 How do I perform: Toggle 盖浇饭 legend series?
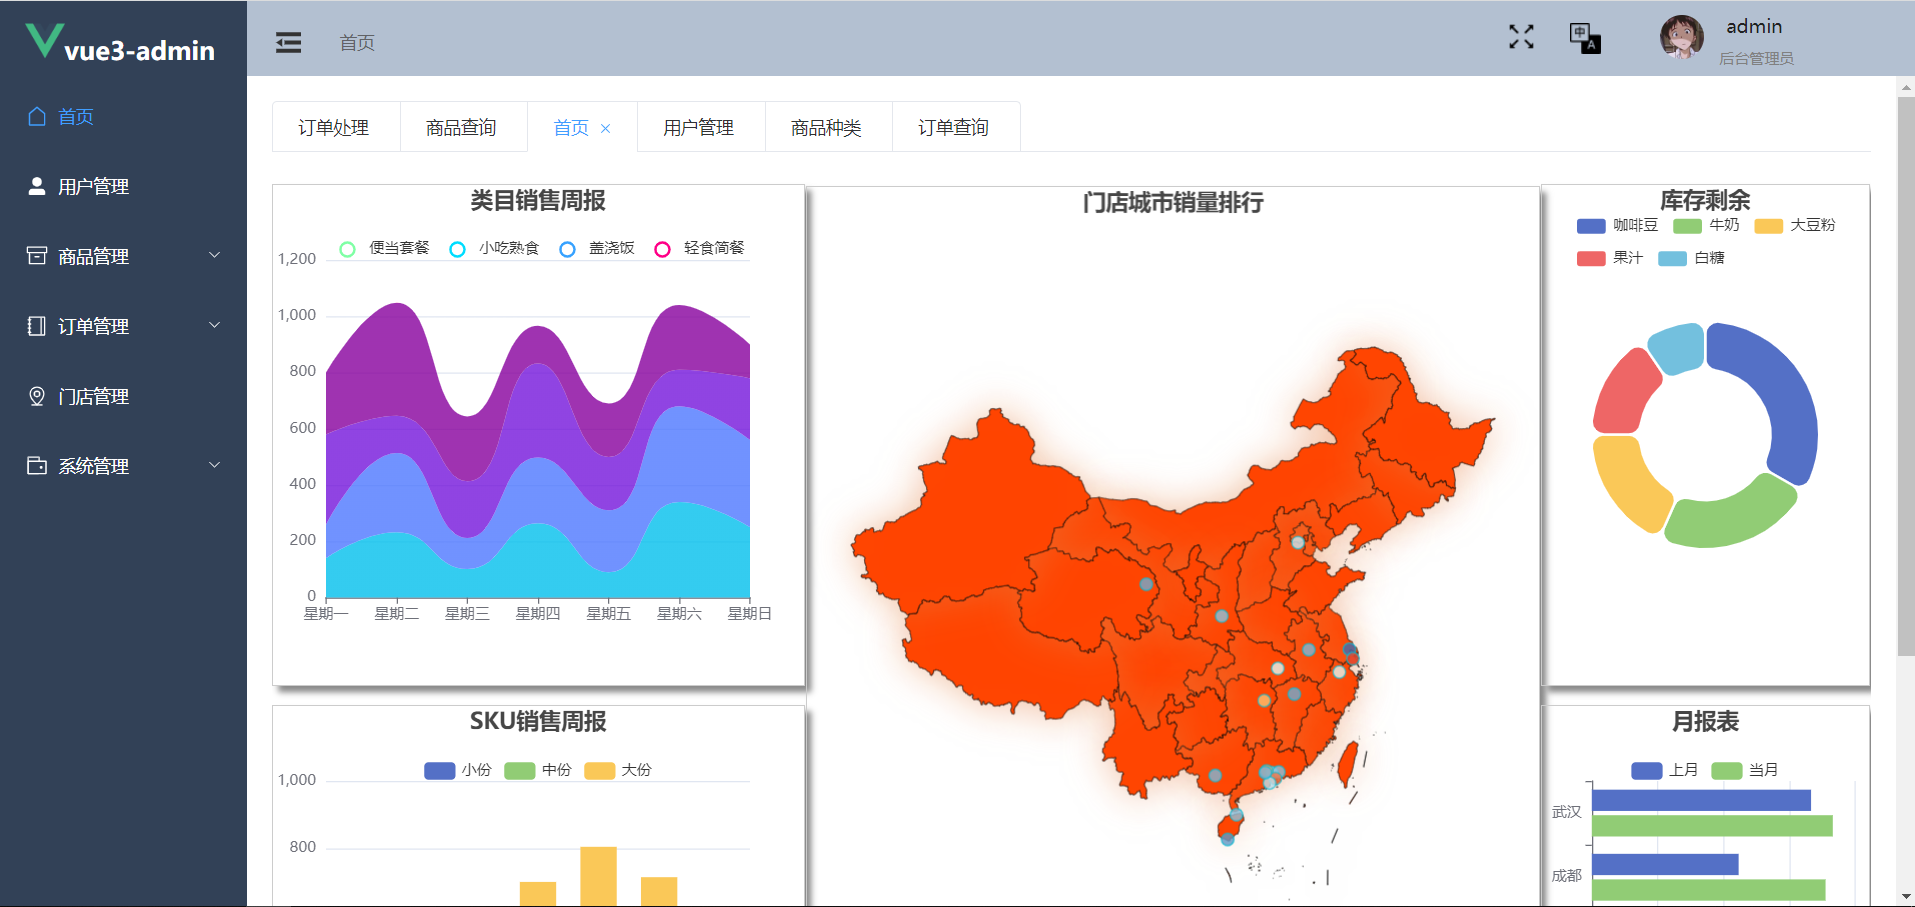coord(597,248)
